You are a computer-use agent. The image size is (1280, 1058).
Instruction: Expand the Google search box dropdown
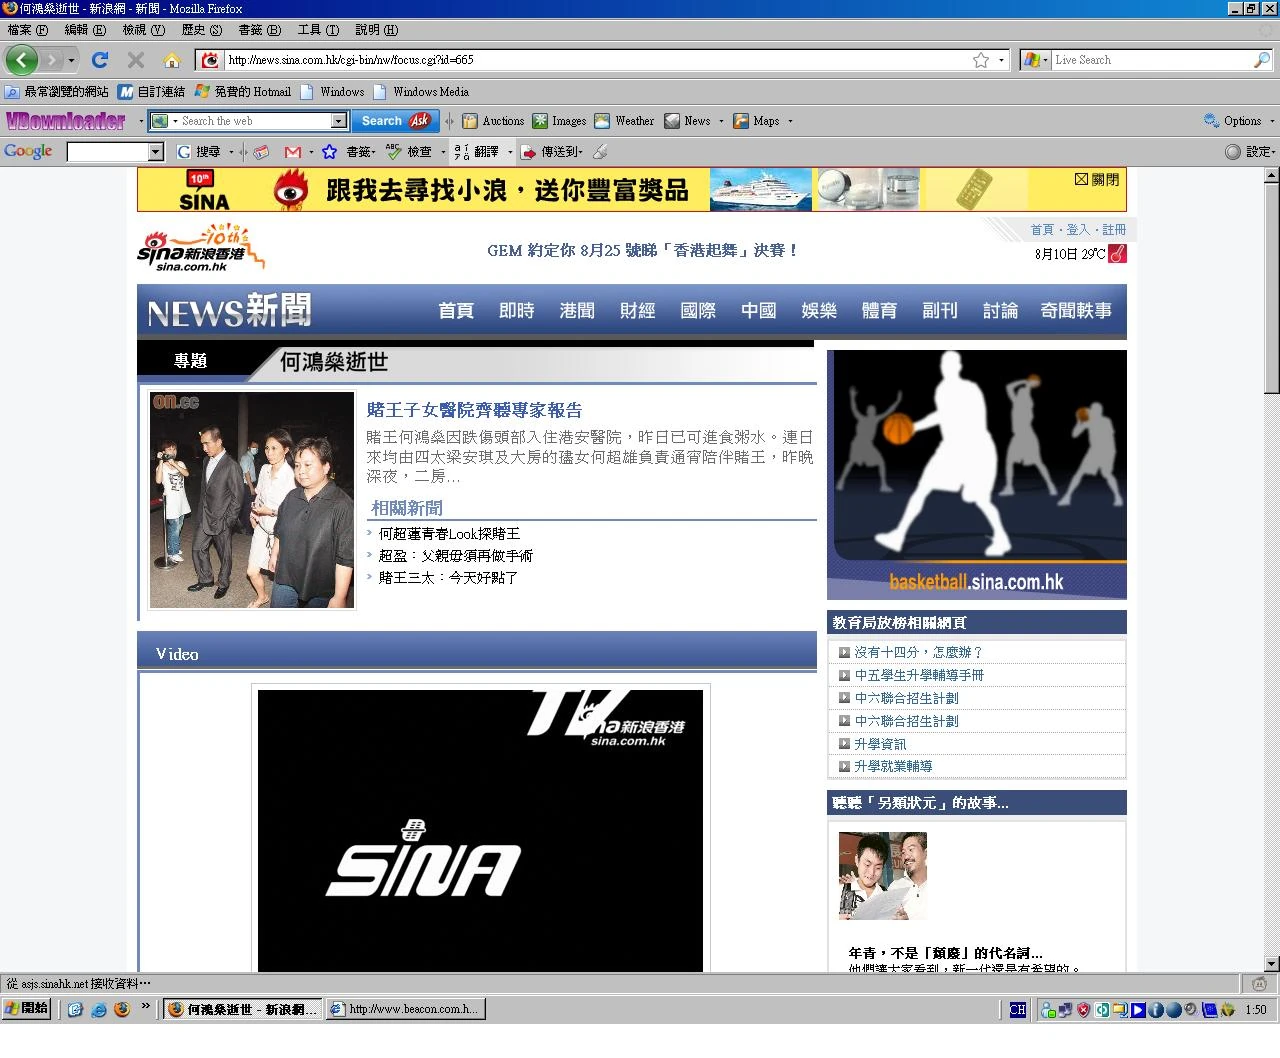(155, 152)
